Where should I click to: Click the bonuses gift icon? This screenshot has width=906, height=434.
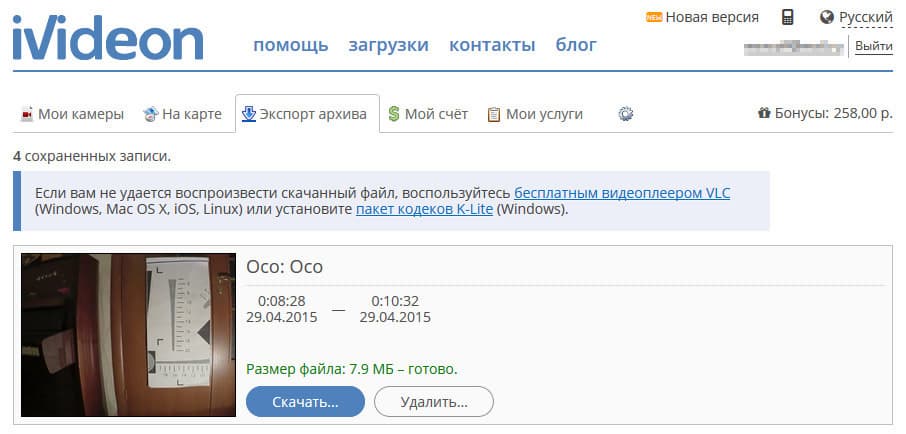click(x=764, y=114)
